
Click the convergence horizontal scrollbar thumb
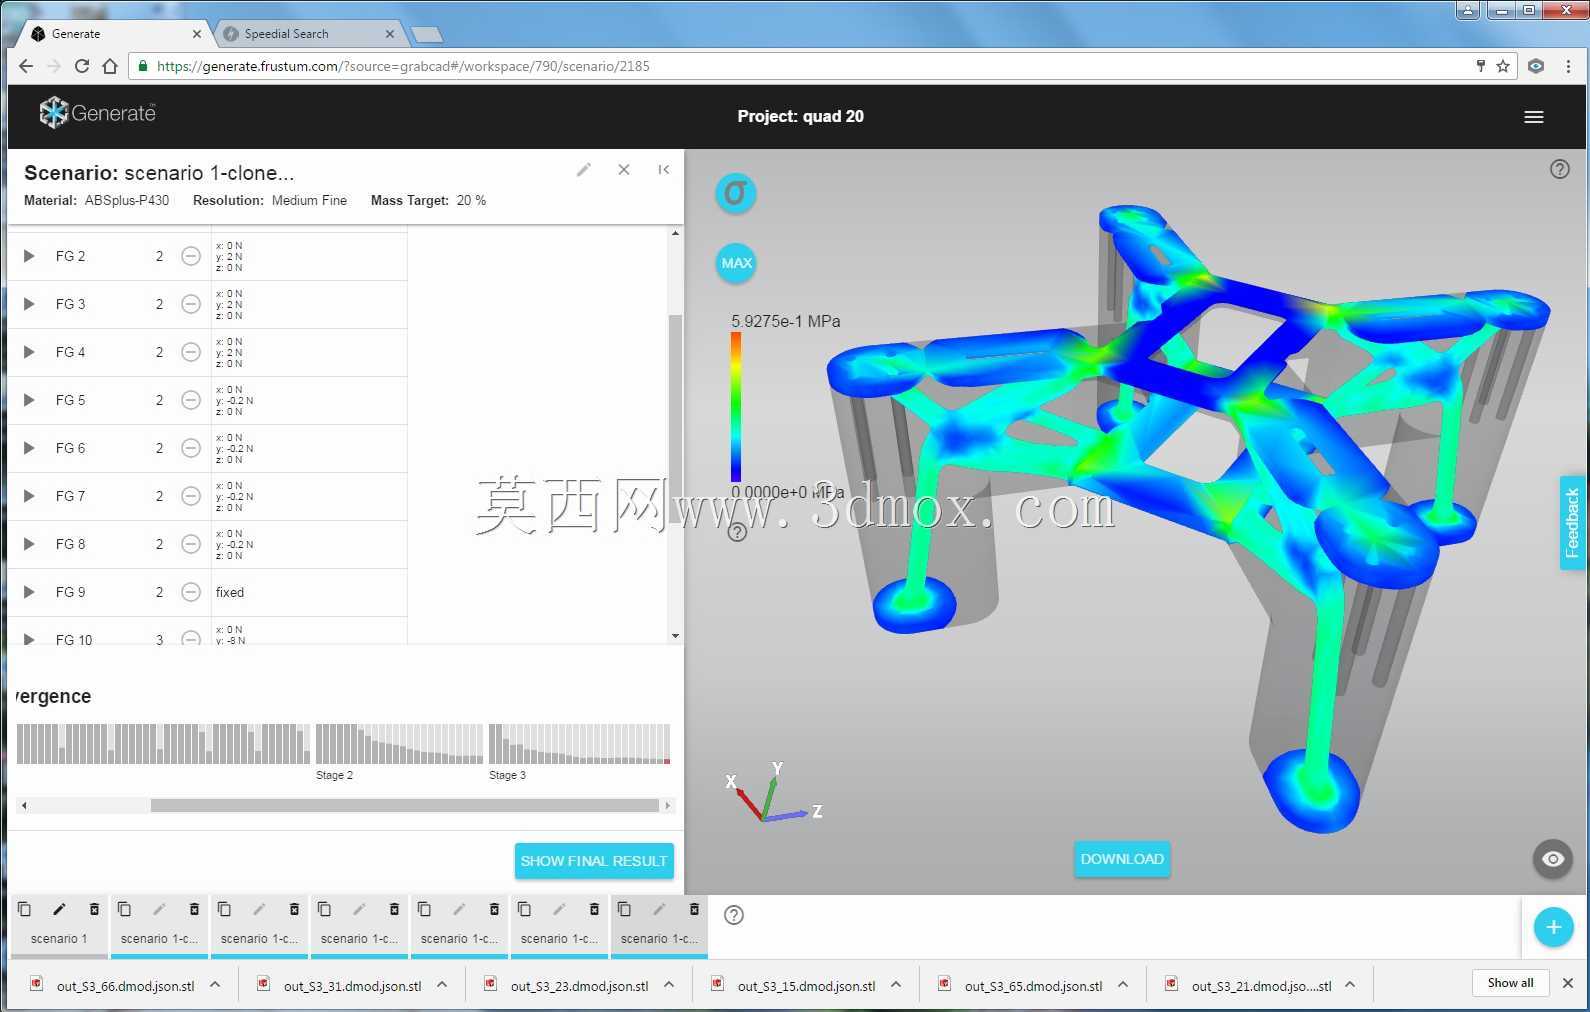point(405,805)
